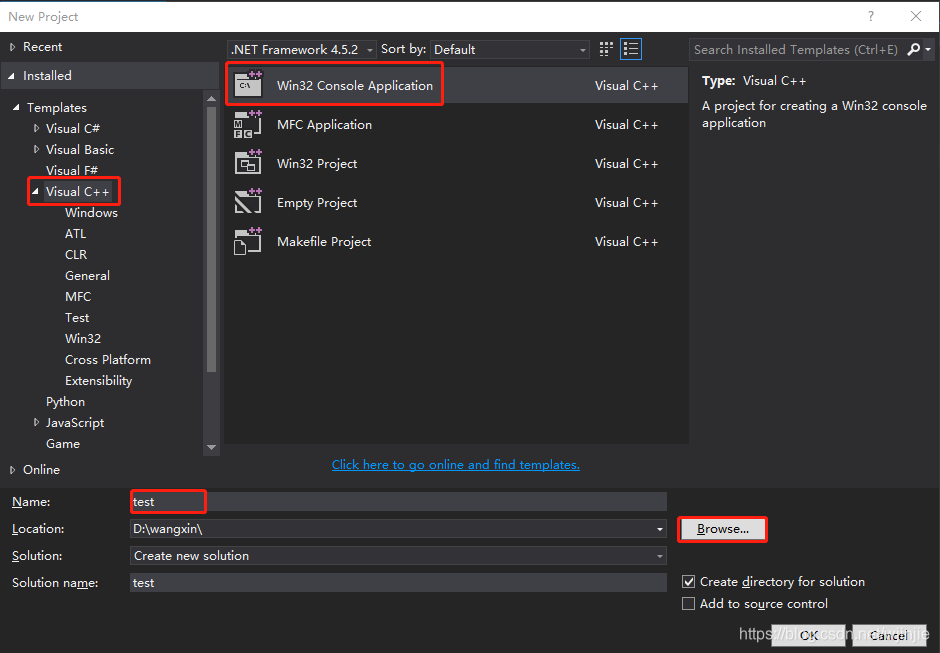Select the Python tree item
Screen dimensions: 940x653
65,402
